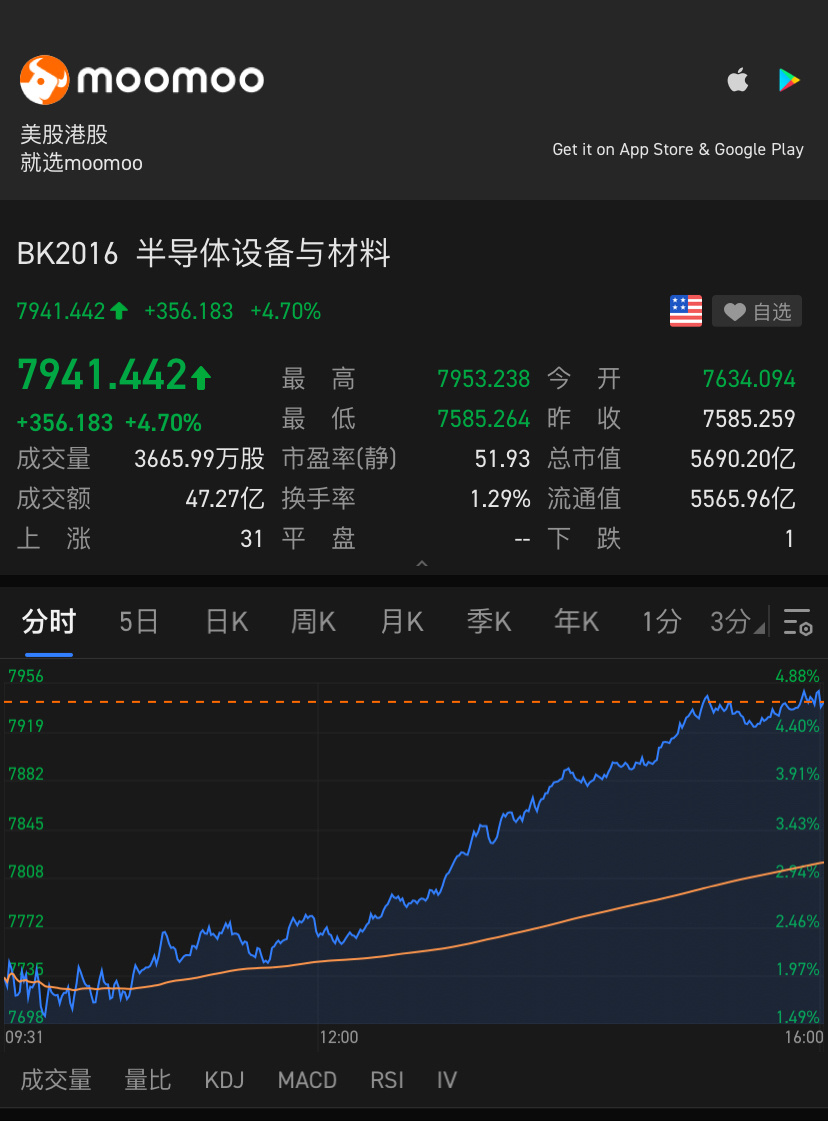Click the moomoo bull logo icon
The height and width of the screenshot is (1121, 828).
click(x=44, y=79)
